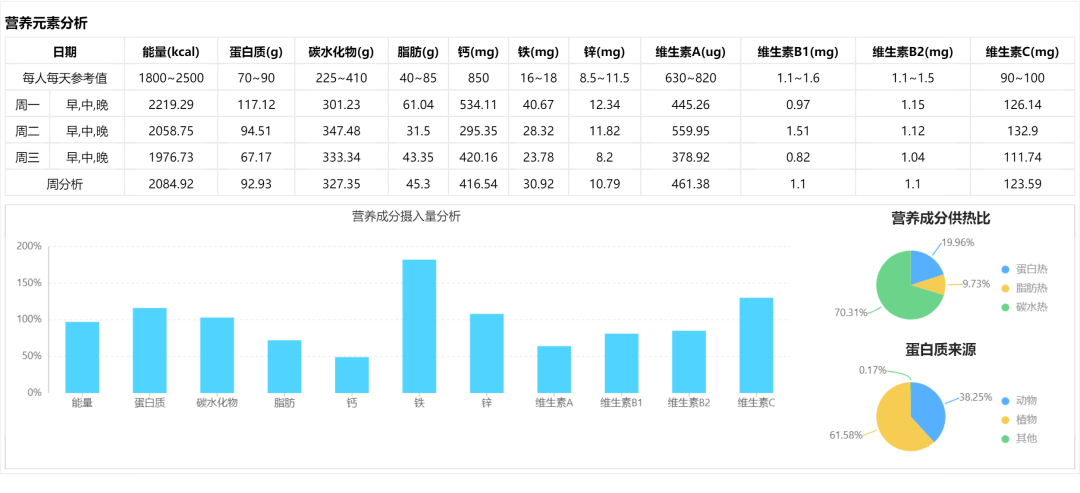This screenshot has height=493, width=1080.
Task: Click the 周一 row label
Action: [x=28, y=105]
